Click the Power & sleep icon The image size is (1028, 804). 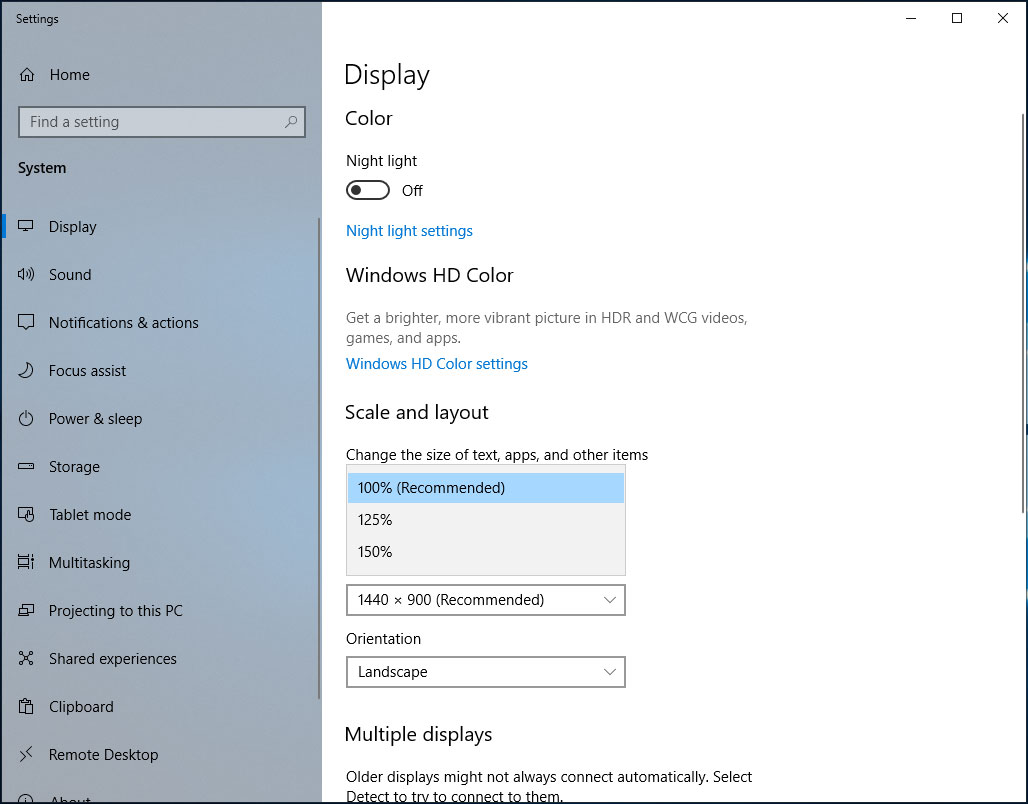pos(26,418)
